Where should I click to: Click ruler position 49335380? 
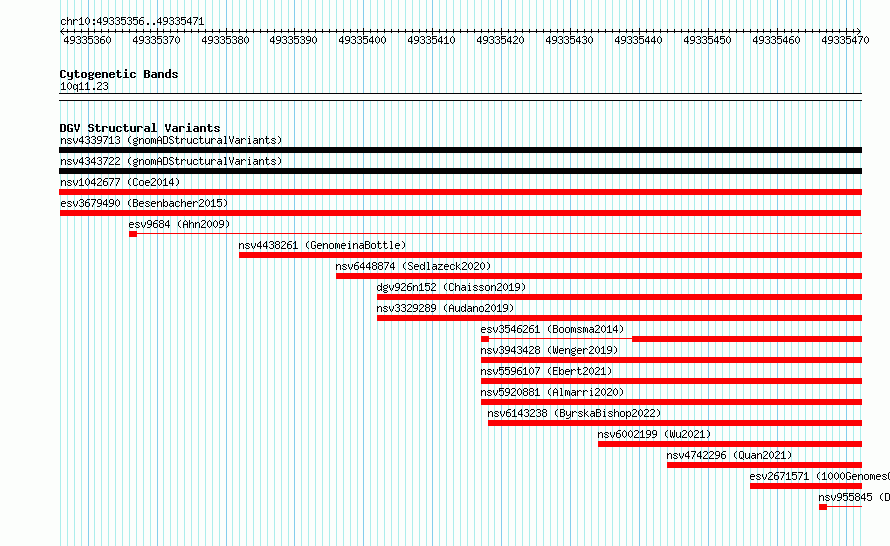tap(225, 40)
